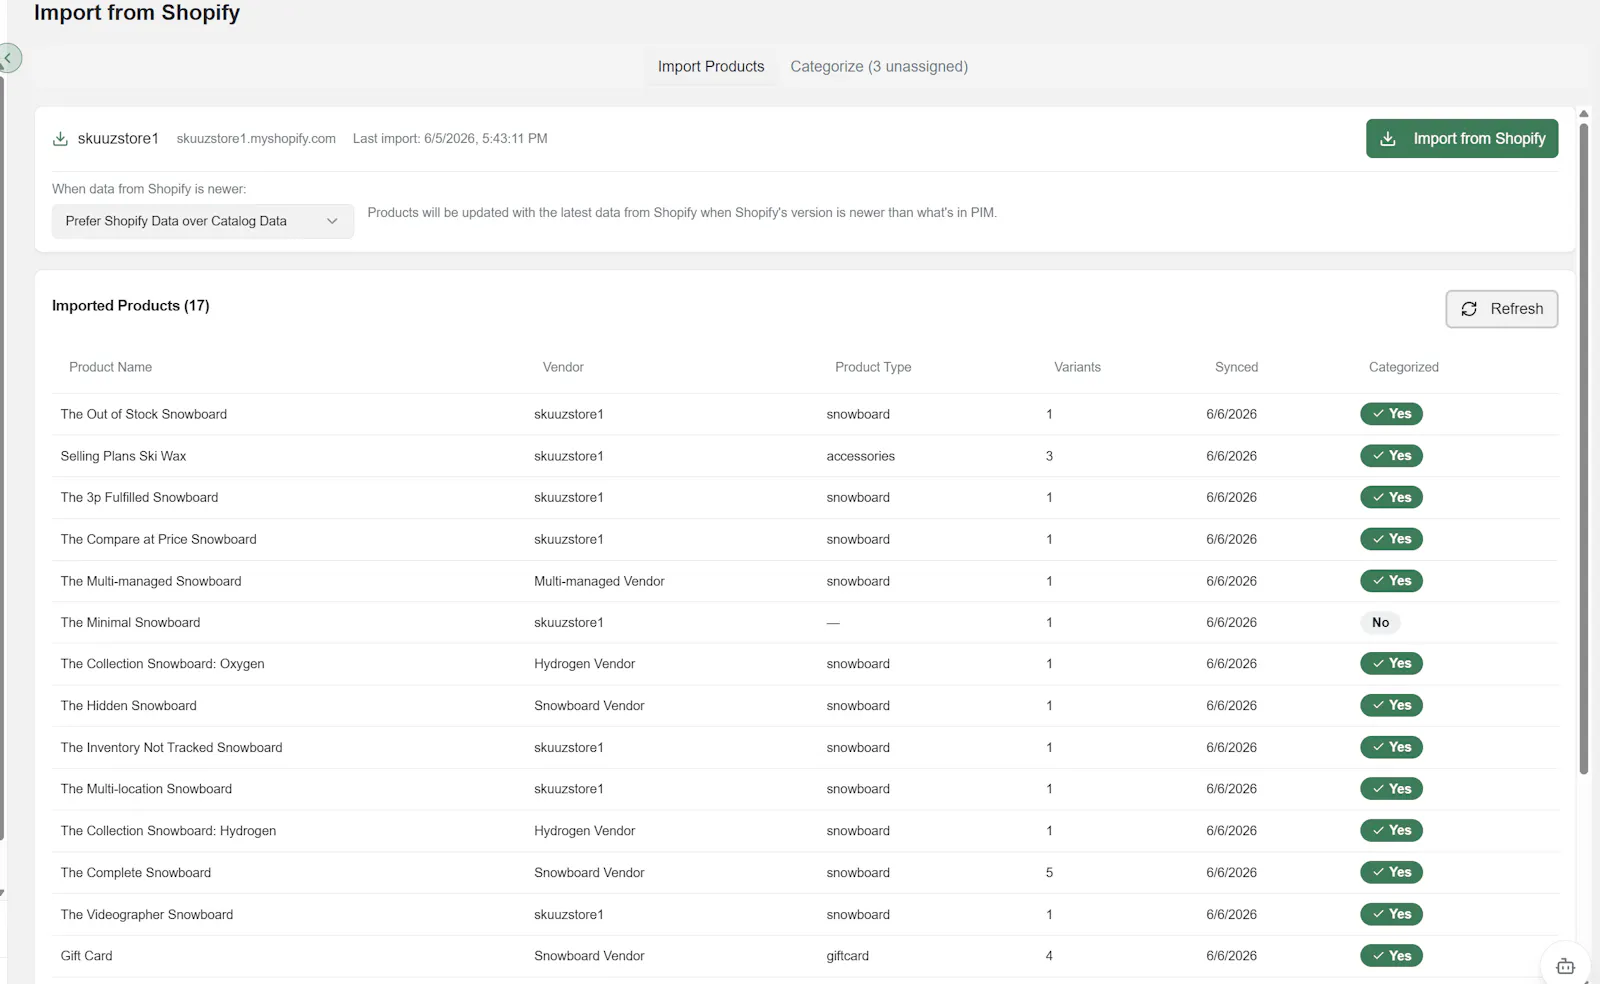Click Snowboard Vendor in The Hidden Snowboard row

[x=589, y=706]
